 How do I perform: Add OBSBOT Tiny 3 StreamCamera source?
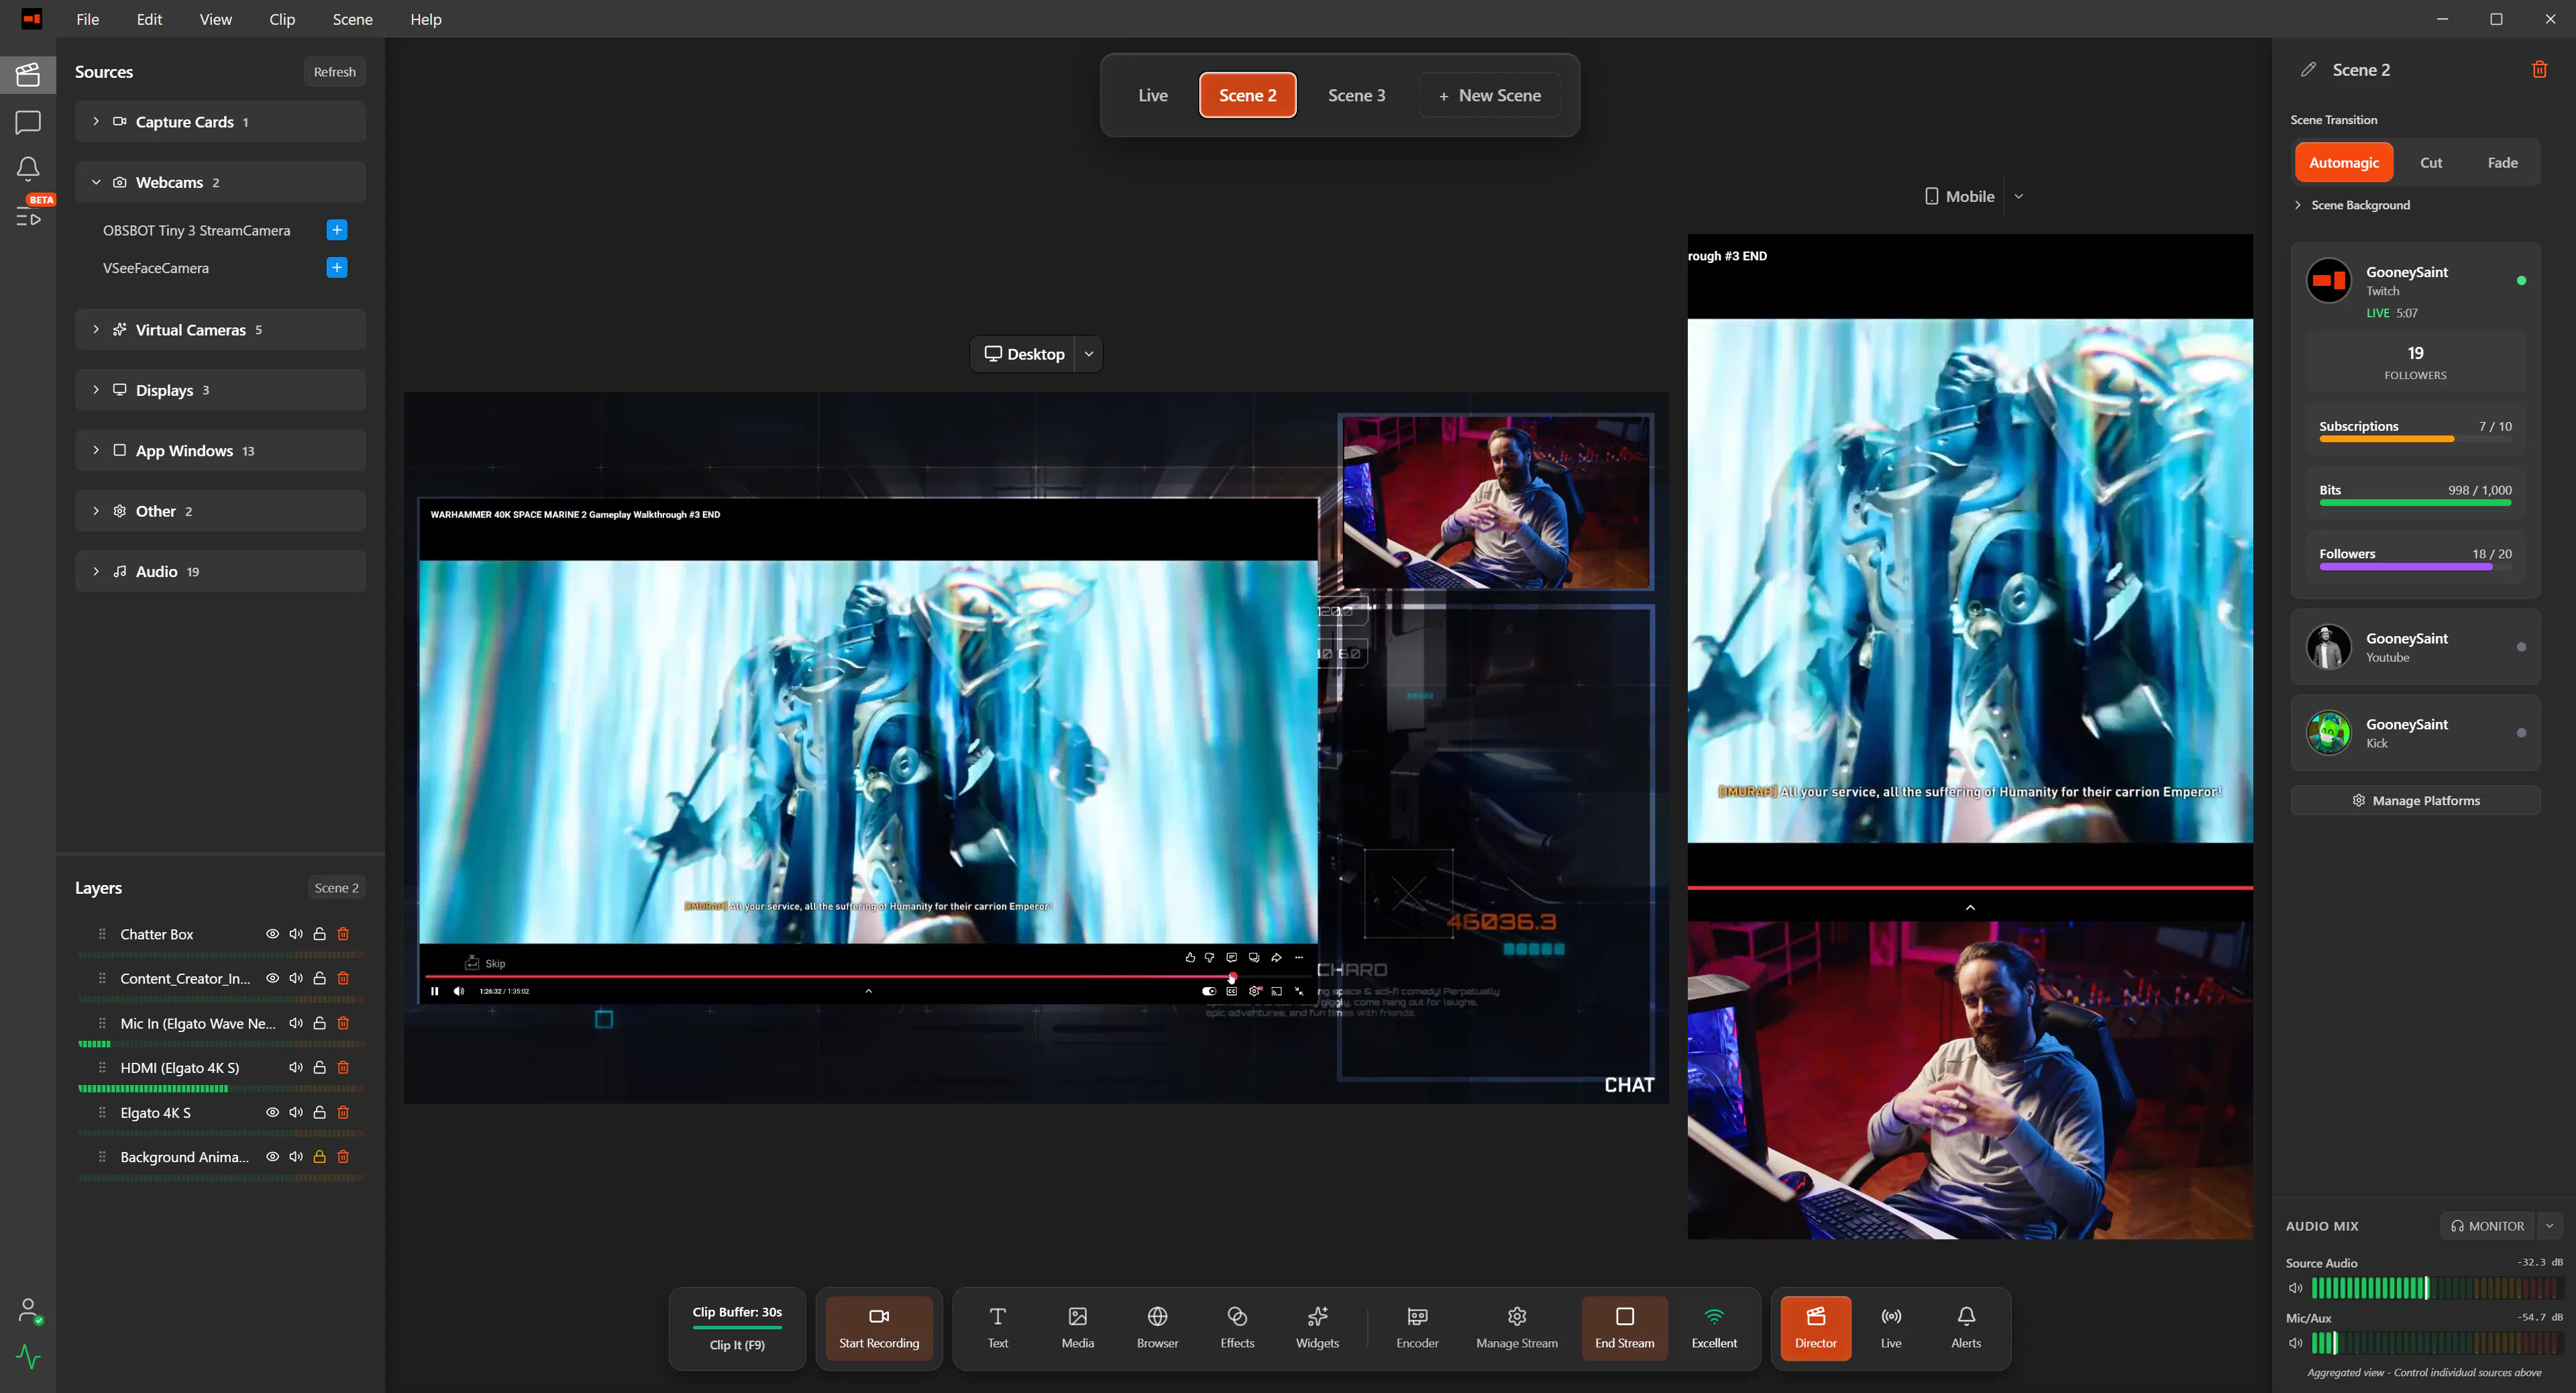(x=337, y=230)
